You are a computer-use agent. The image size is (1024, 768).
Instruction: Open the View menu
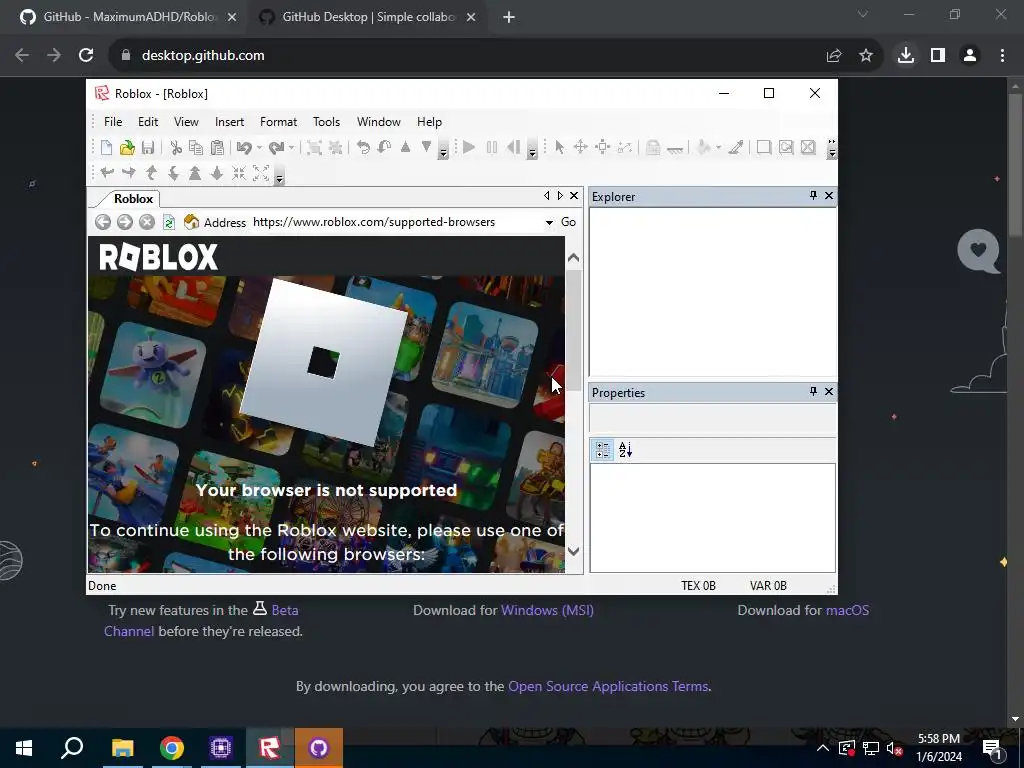coord(186,122)
